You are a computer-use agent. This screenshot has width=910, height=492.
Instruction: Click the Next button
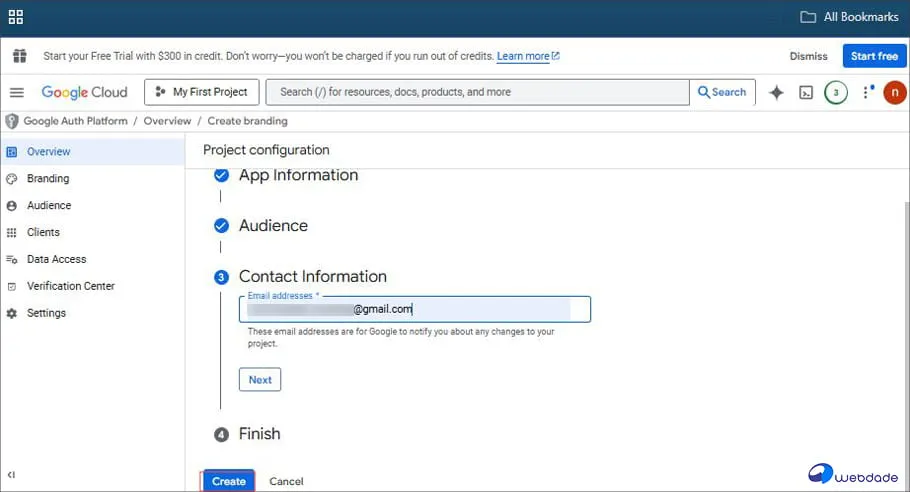point(260,380)
